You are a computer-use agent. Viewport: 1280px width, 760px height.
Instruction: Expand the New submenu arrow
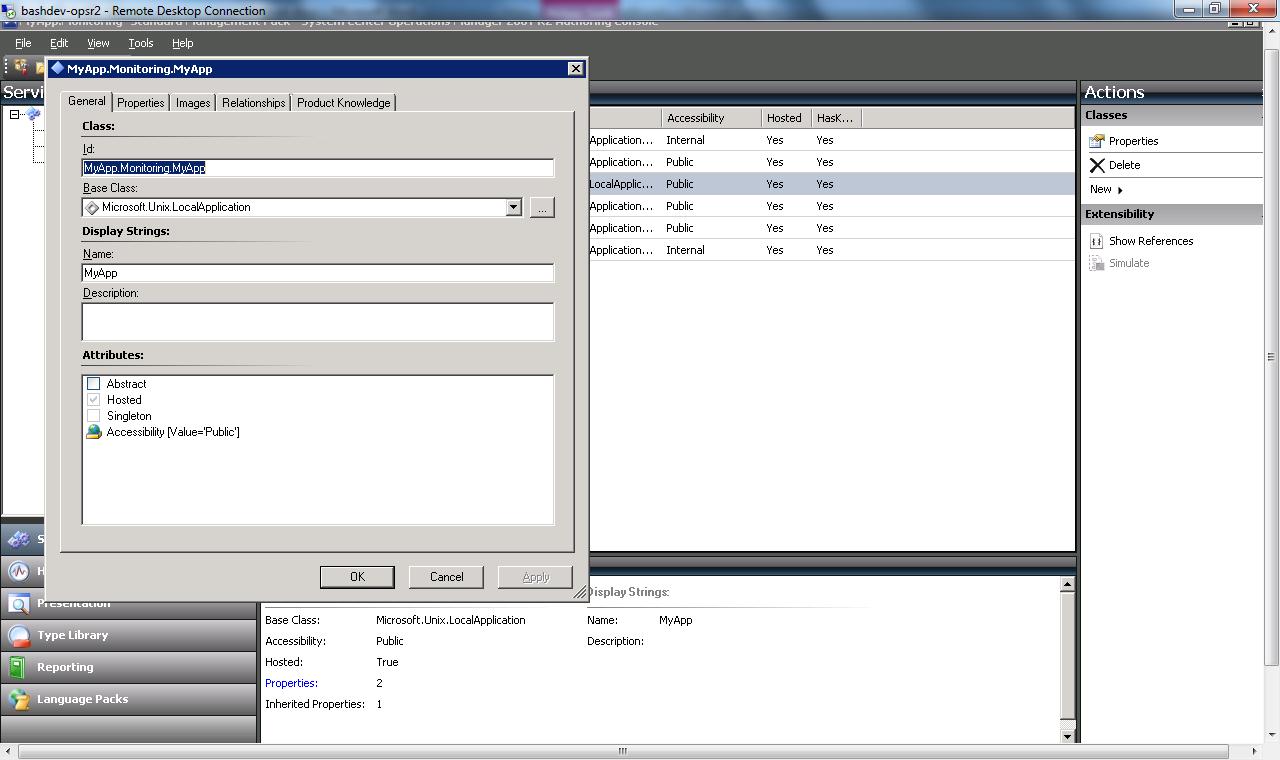click(1119, 190)
